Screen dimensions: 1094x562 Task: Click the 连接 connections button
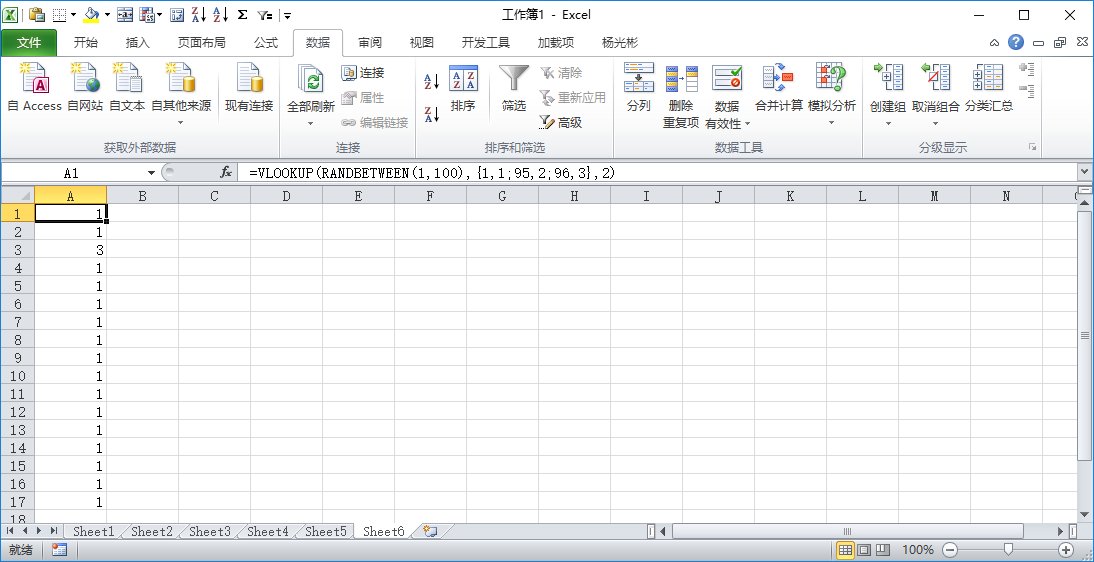pyautogui.click(x=363, y=73)
